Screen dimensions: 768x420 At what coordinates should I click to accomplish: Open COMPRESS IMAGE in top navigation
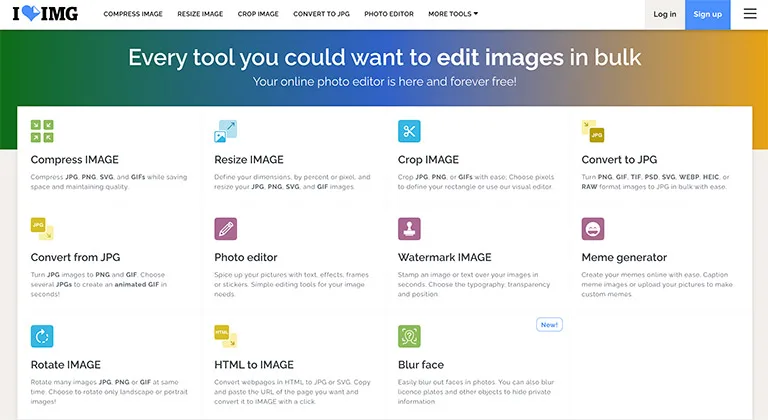click(133, 14)
